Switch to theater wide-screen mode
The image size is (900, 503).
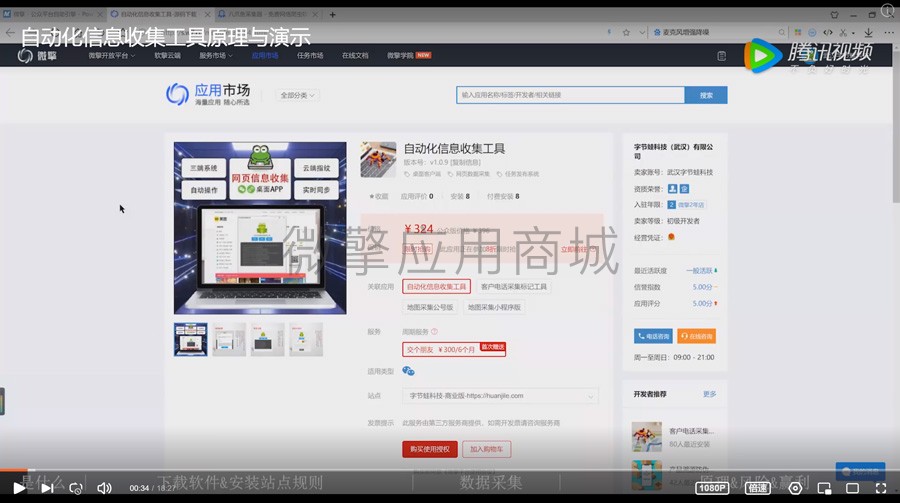[852, 488]
